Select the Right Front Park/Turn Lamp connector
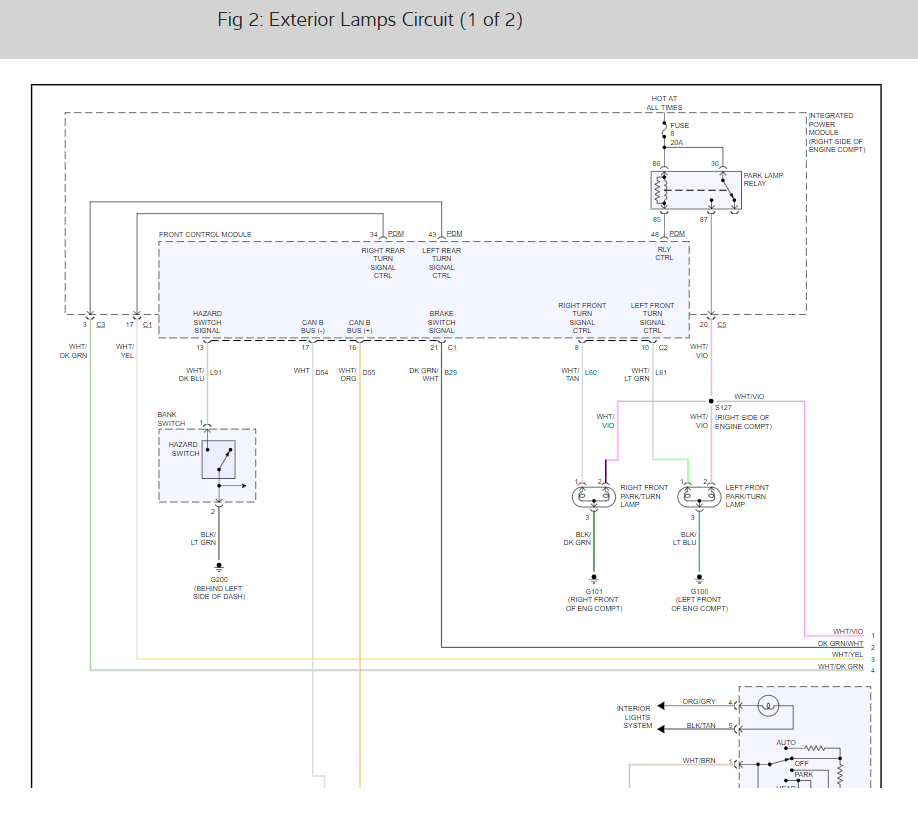The height and width of the screenshot is (818, 918). tap(594, 497)
